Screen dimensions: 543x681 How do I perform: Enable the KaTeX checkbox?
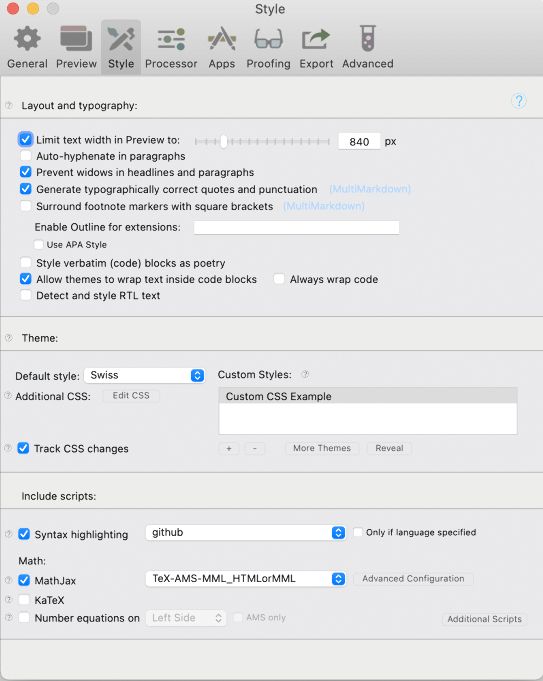pos(24,600)
